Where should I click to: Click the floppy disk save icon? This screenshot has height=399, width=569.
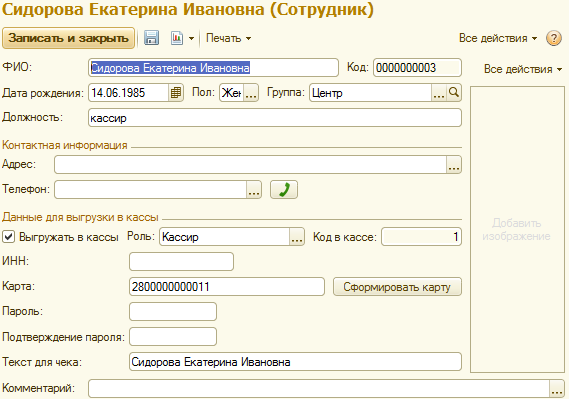(x=151, y=38)
